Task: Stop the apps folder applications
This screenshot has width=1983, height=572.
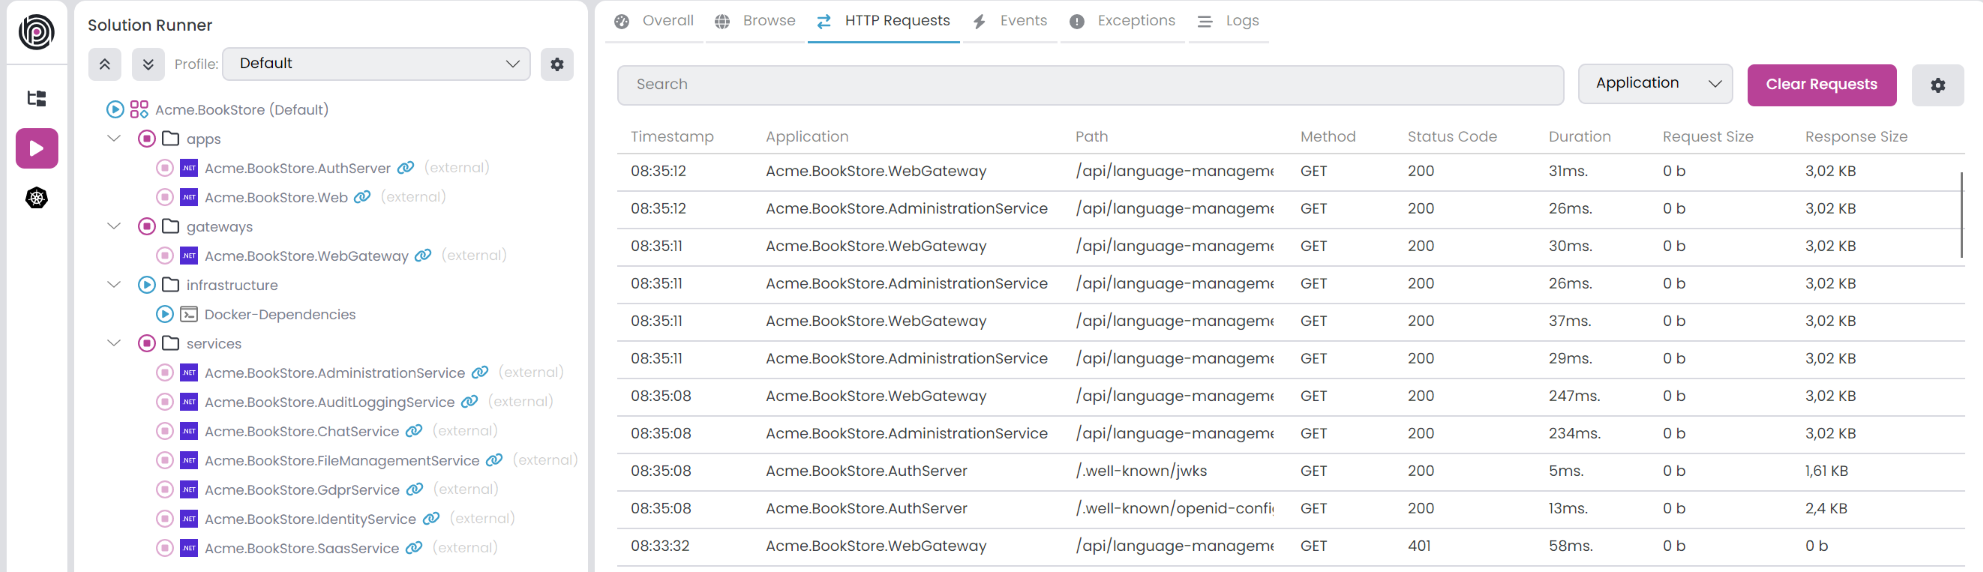Action: 147,139
